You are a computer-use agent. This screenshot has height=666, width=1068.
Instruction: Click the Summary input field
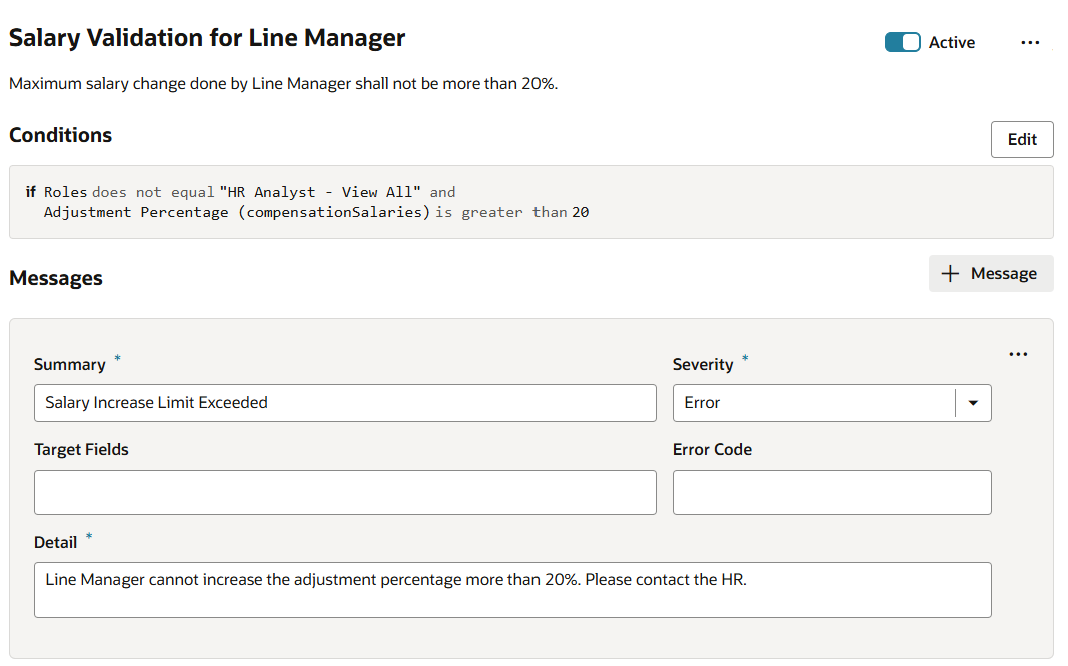coord(345,403)
